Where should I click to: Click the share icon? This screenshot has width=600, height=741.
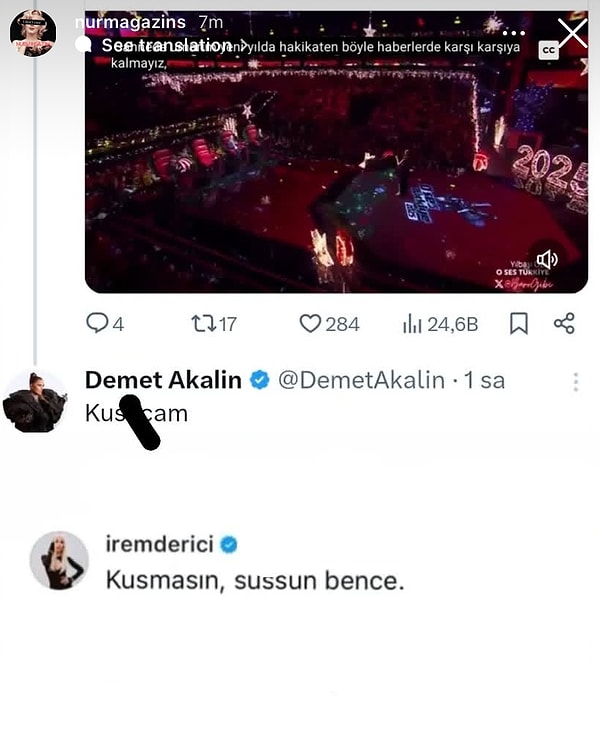pos(564,324)
